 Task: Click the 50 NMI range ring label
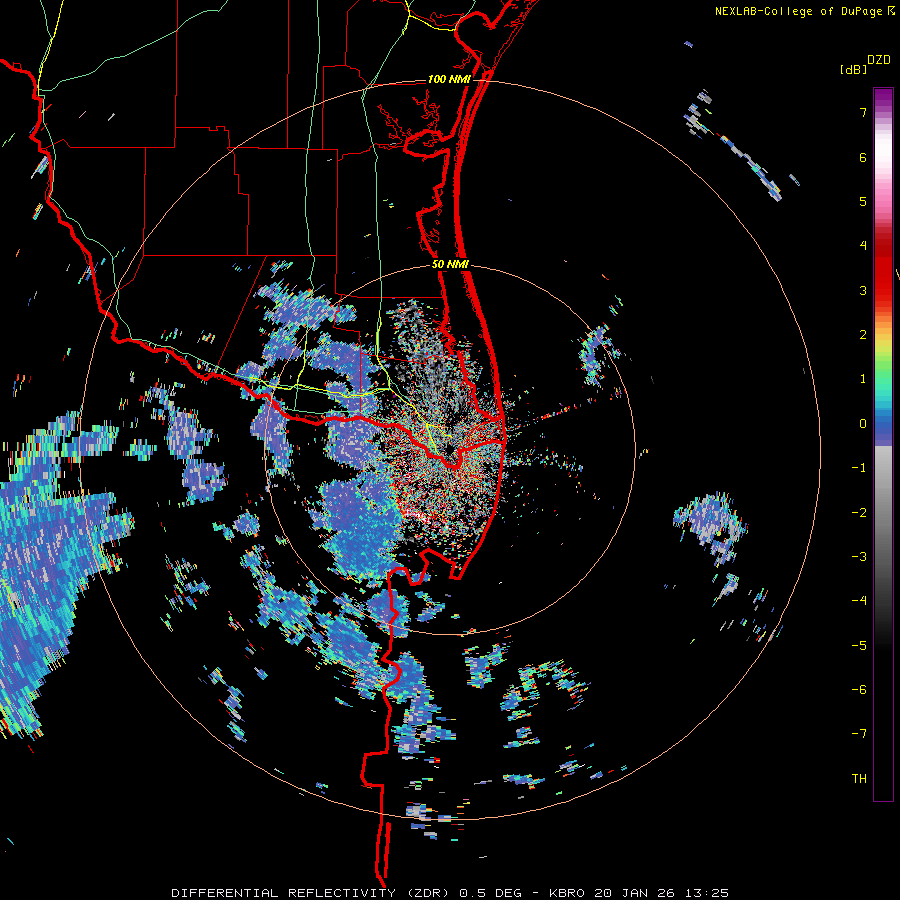click(x=450, y=265)
